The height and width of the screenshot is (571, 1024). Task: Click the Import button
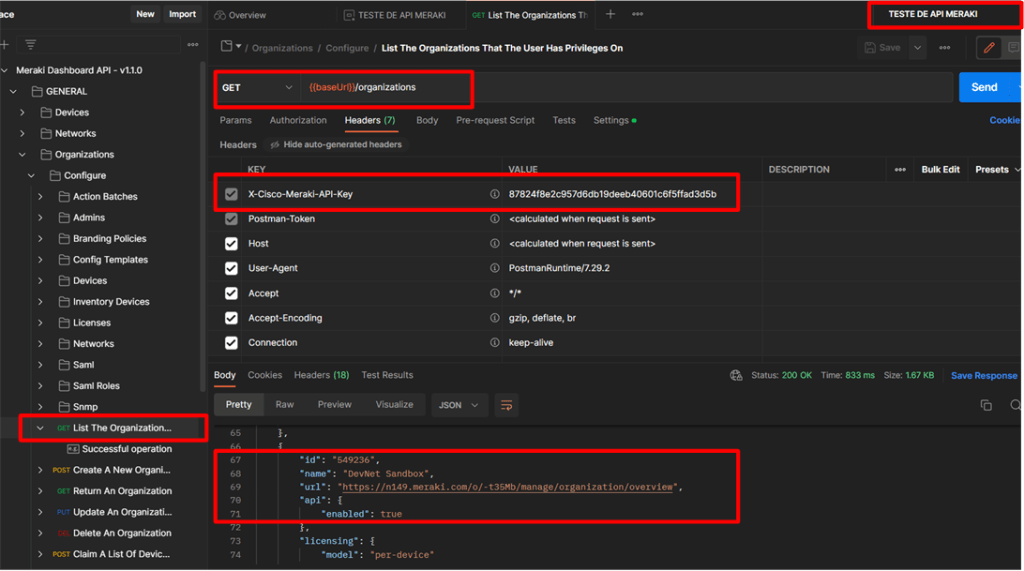click(182, 14)
